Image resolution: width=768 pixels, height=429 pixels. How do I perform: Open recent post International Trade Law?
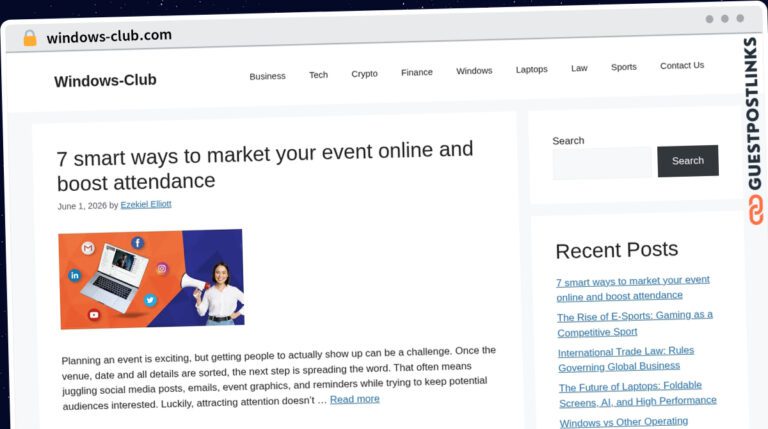[626, 359]
